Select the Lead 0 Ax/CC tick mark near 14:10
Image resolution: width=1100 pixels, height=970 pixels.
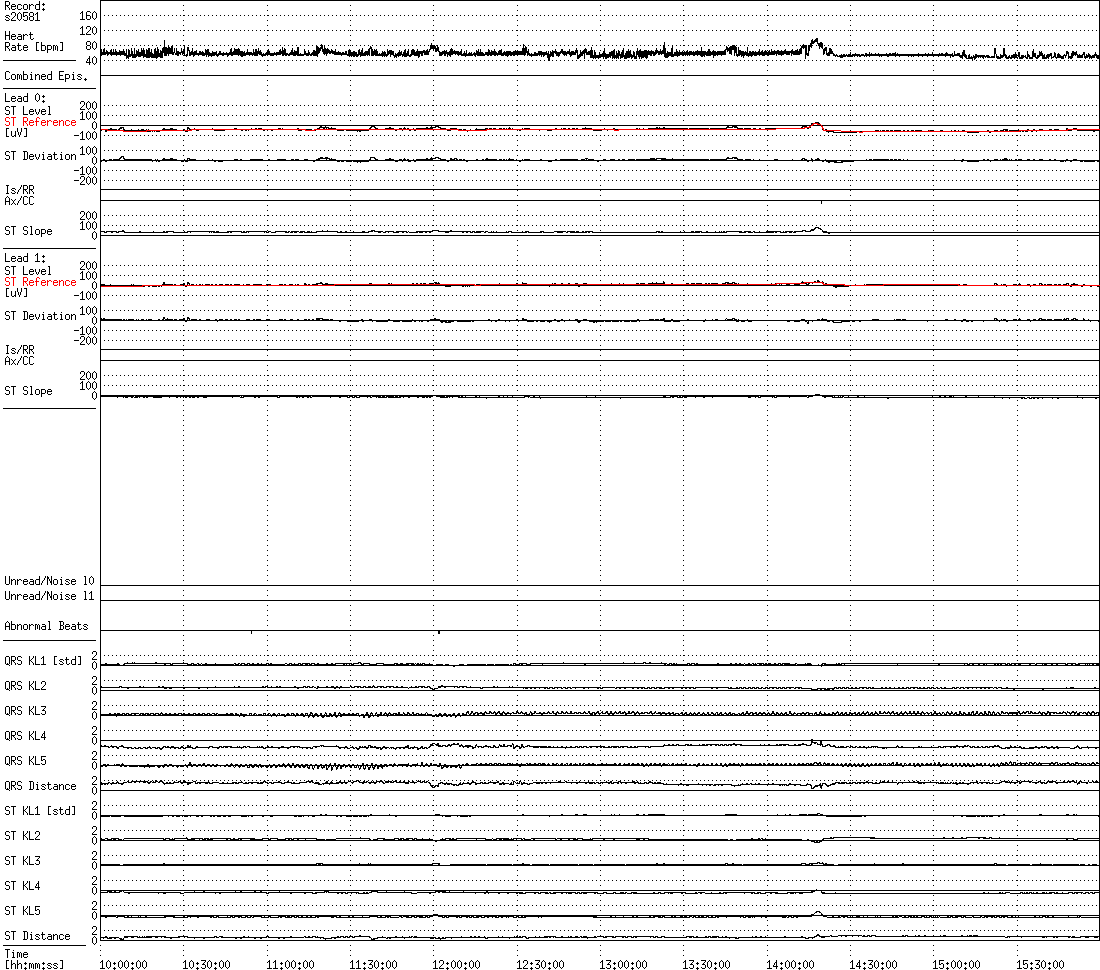coord(821,202)
